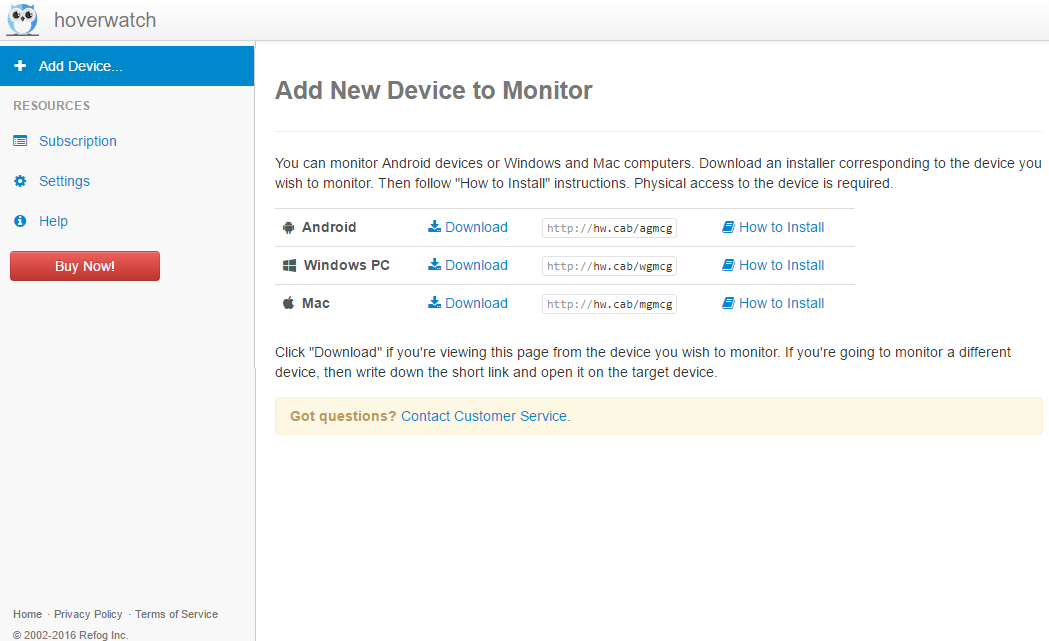Image resolution: width=1049 pixels, height=641 pixels.
Task: Open the Settings sidebar link
Action: coord(64,181)
